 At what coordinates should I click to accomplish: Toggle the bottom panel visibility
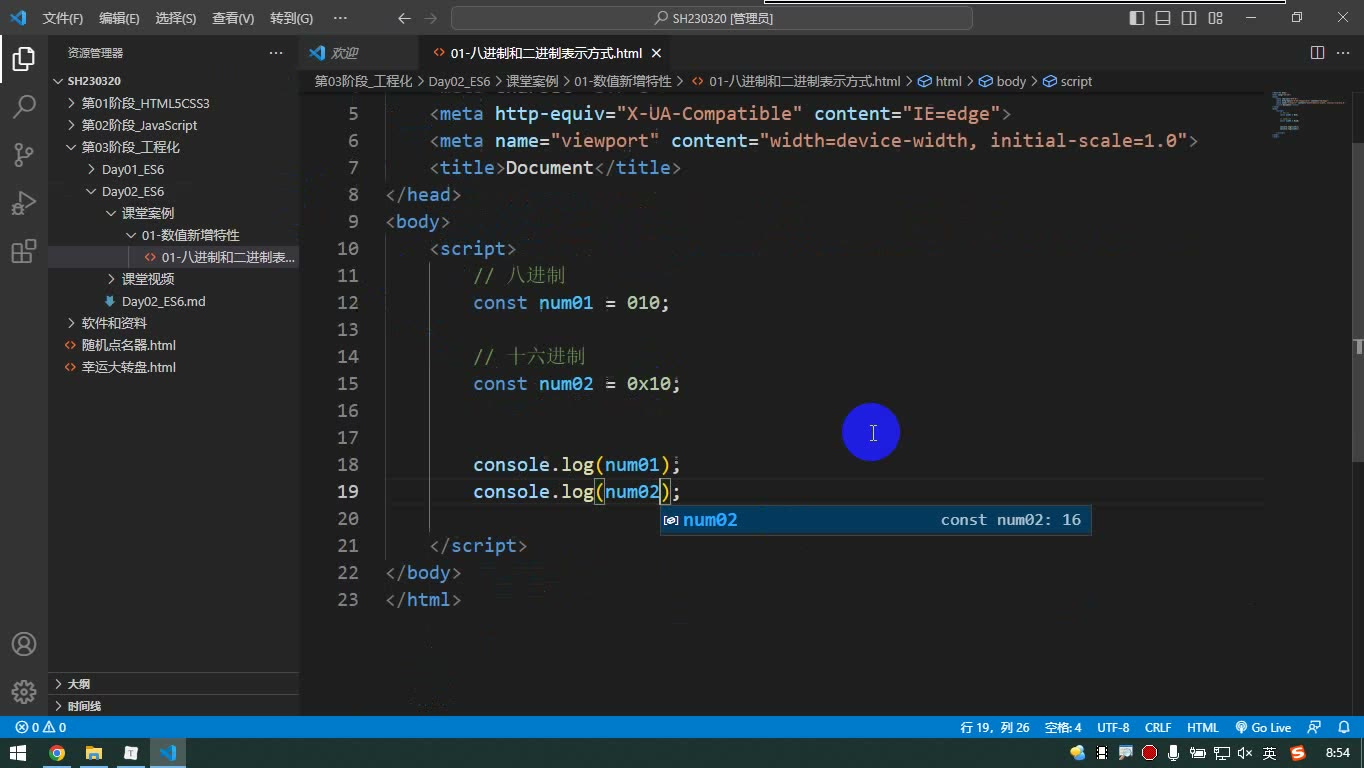pyautogui.click(x=1163, y=18)
